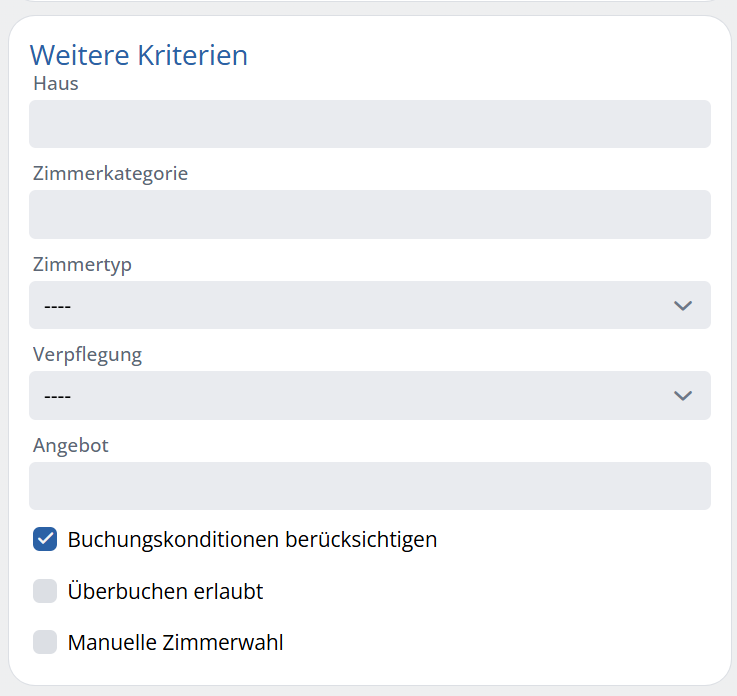Open the Zimmertyp dropdown
This screenshot has height=696, width=737.
point(370,305)
